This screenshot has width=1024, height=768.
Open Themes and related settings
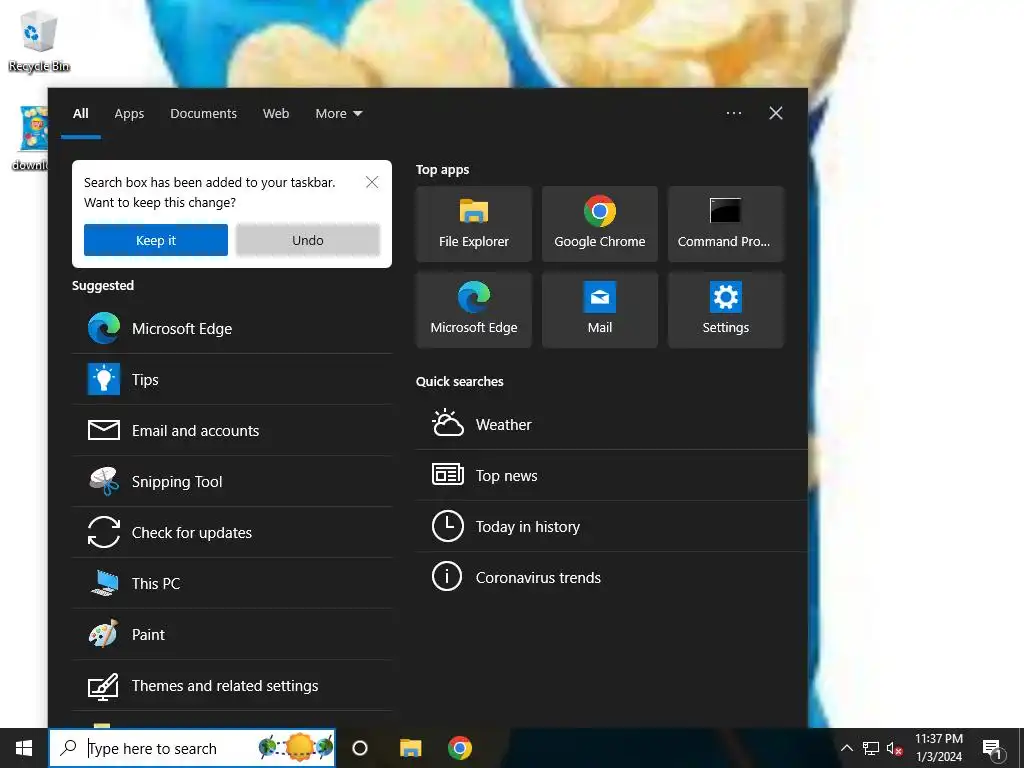232,685
